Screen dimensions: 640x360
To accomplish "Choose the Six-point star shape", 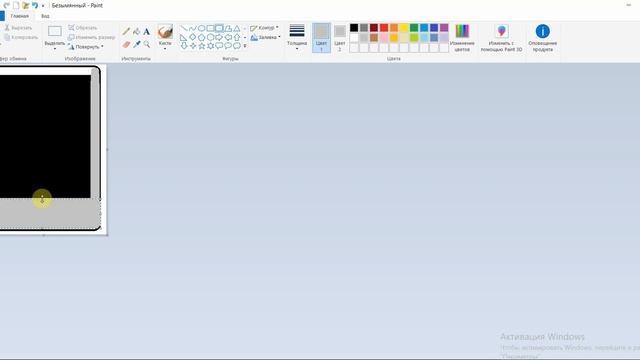I will point(210,46).
